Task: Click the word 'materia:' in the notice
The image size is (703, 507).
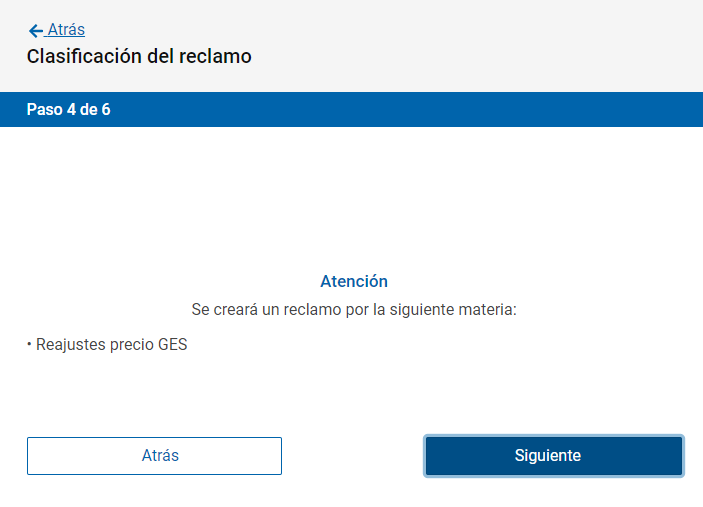Action: 487,311
